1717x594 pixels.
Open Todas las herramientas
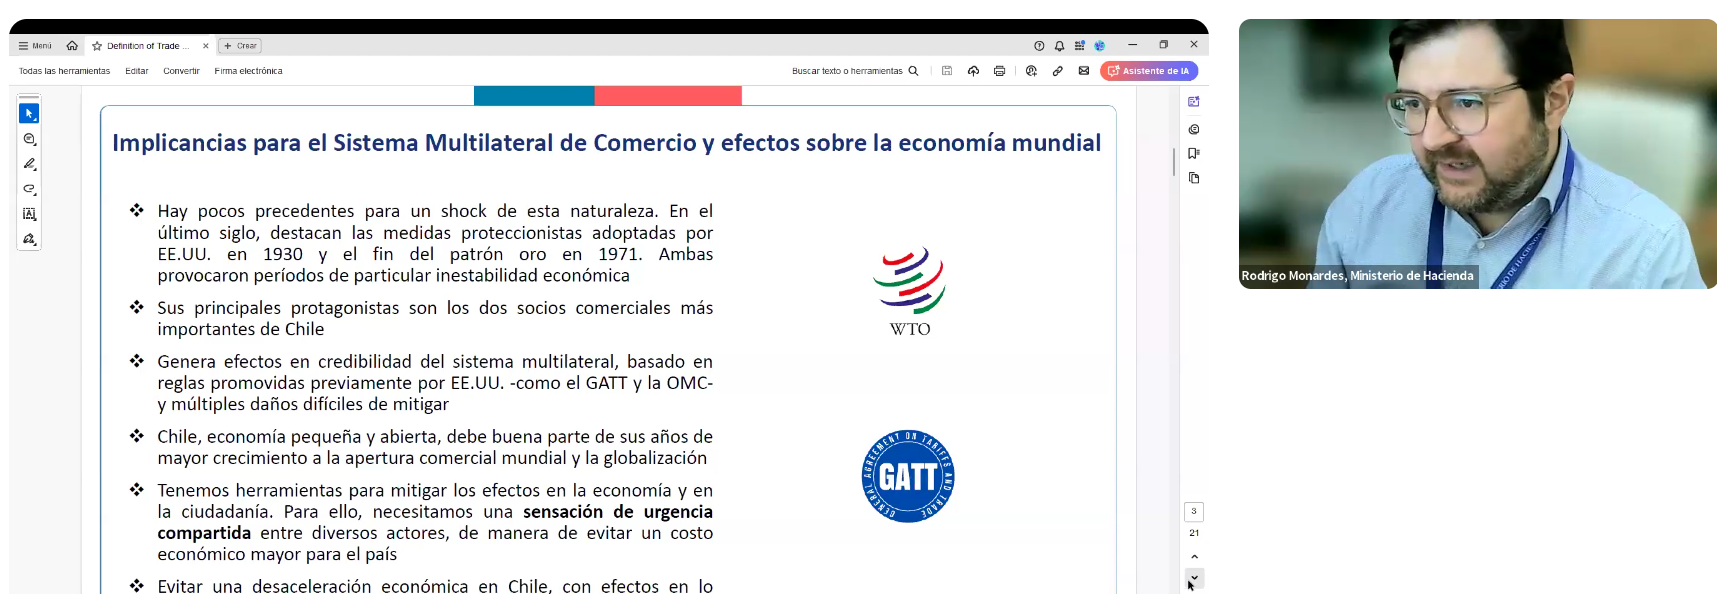click(64, 71)
